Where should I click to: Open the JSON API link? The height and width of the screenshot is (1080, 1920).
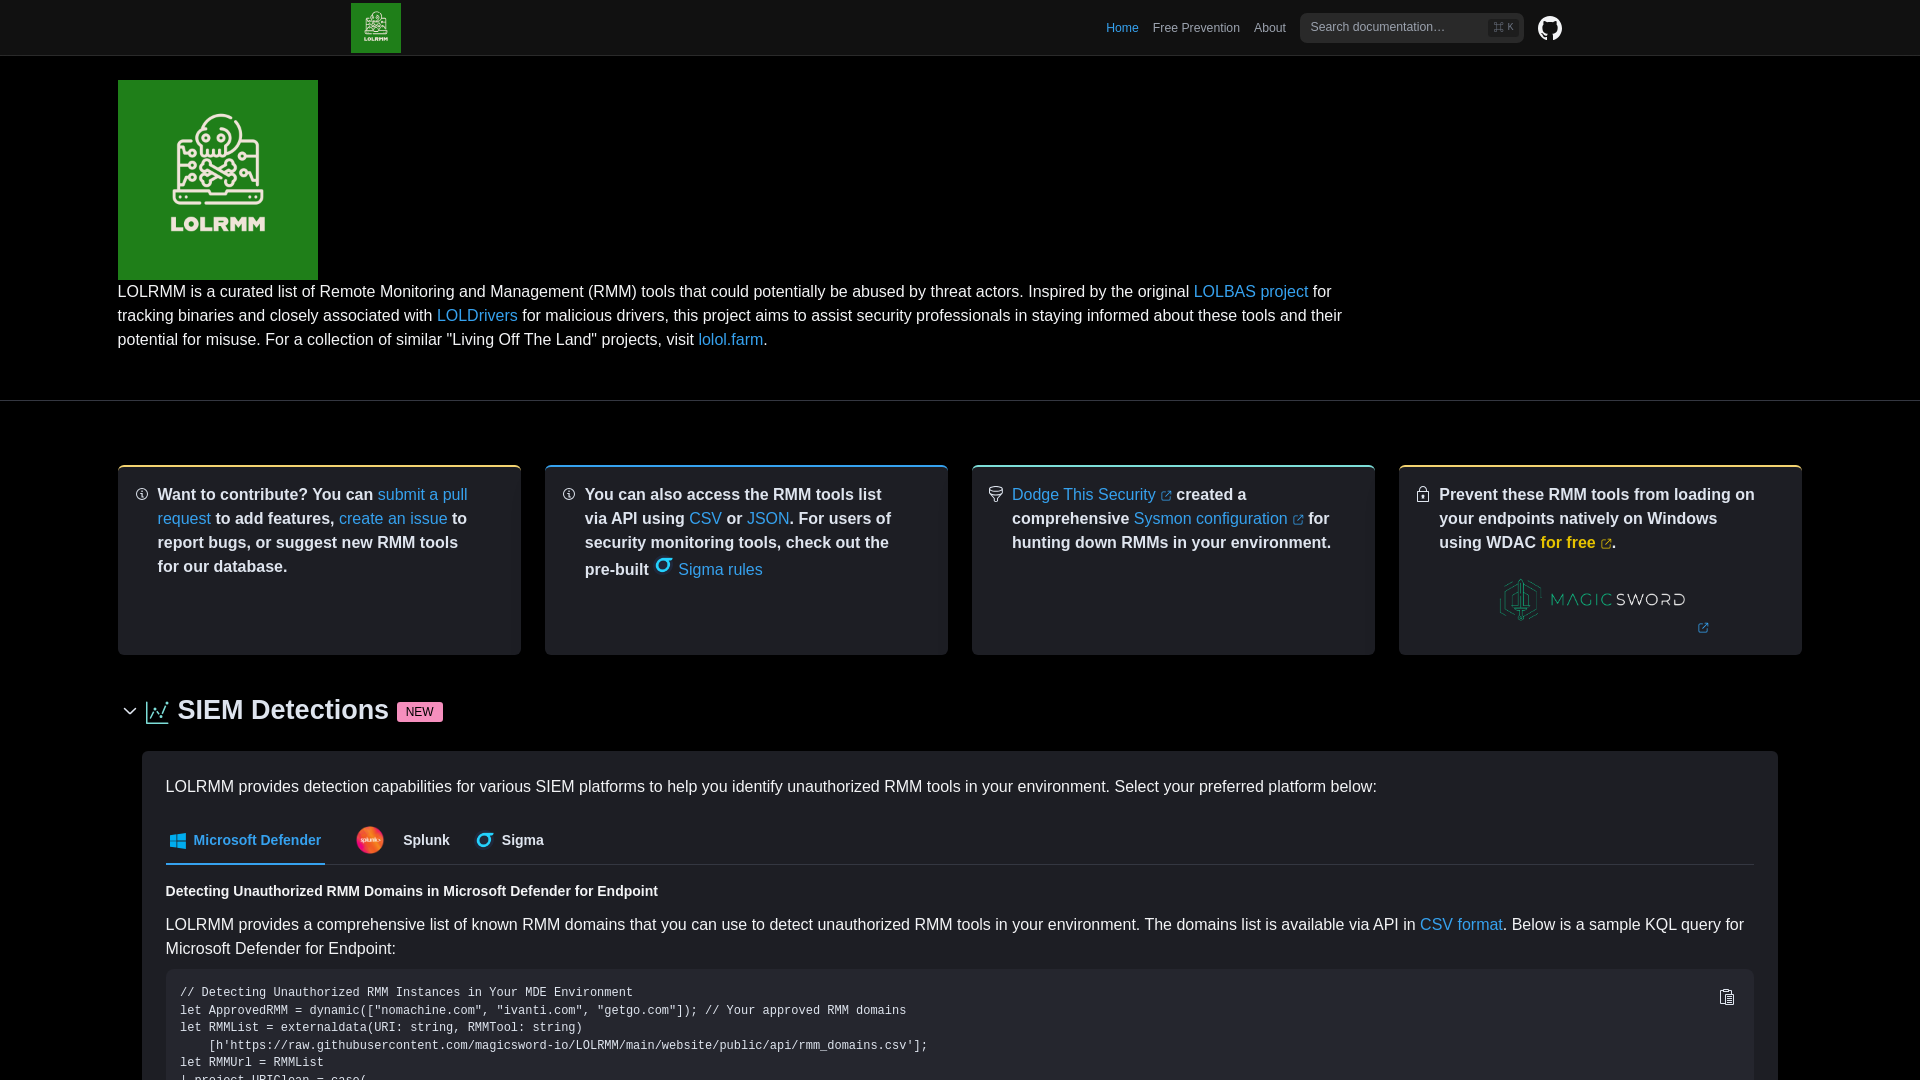[768, 519]
